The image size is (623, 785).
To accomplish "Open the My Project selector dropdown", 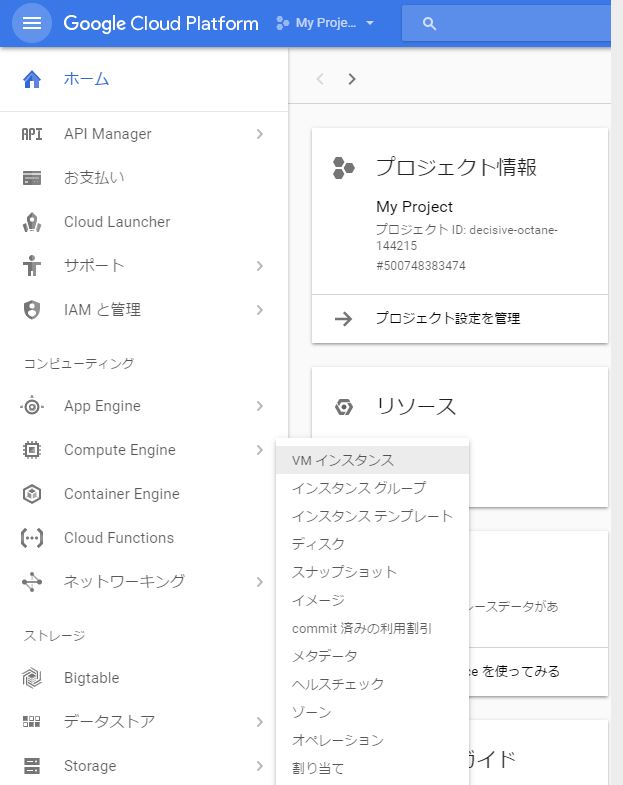I will pyautogui.click(x=325, y=23).
